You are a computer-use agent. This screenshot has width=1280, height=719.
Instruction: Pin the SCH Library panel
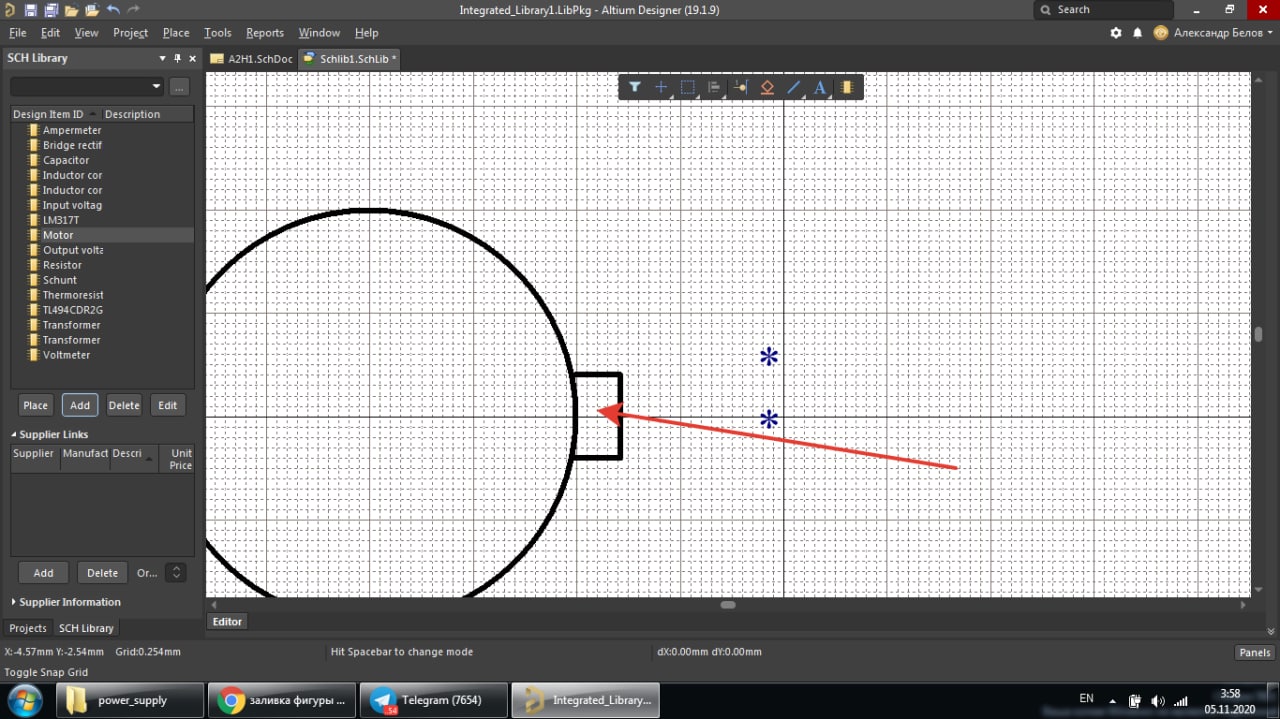(x=177, y=58)
